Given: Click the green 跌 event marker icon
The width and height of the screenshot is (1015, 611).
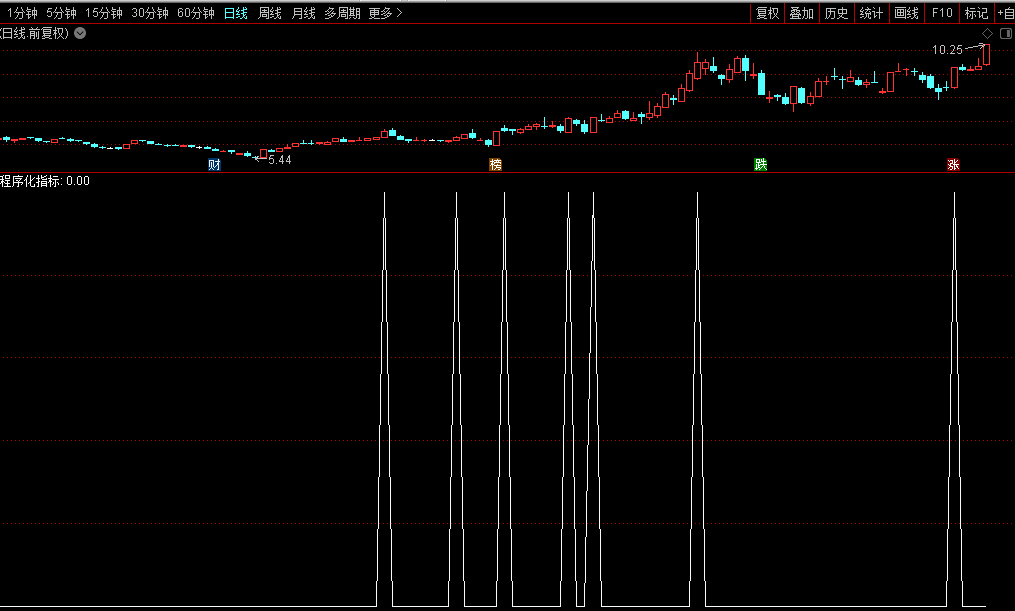Looking at the screenshot, I should click(x=760, y=165).
